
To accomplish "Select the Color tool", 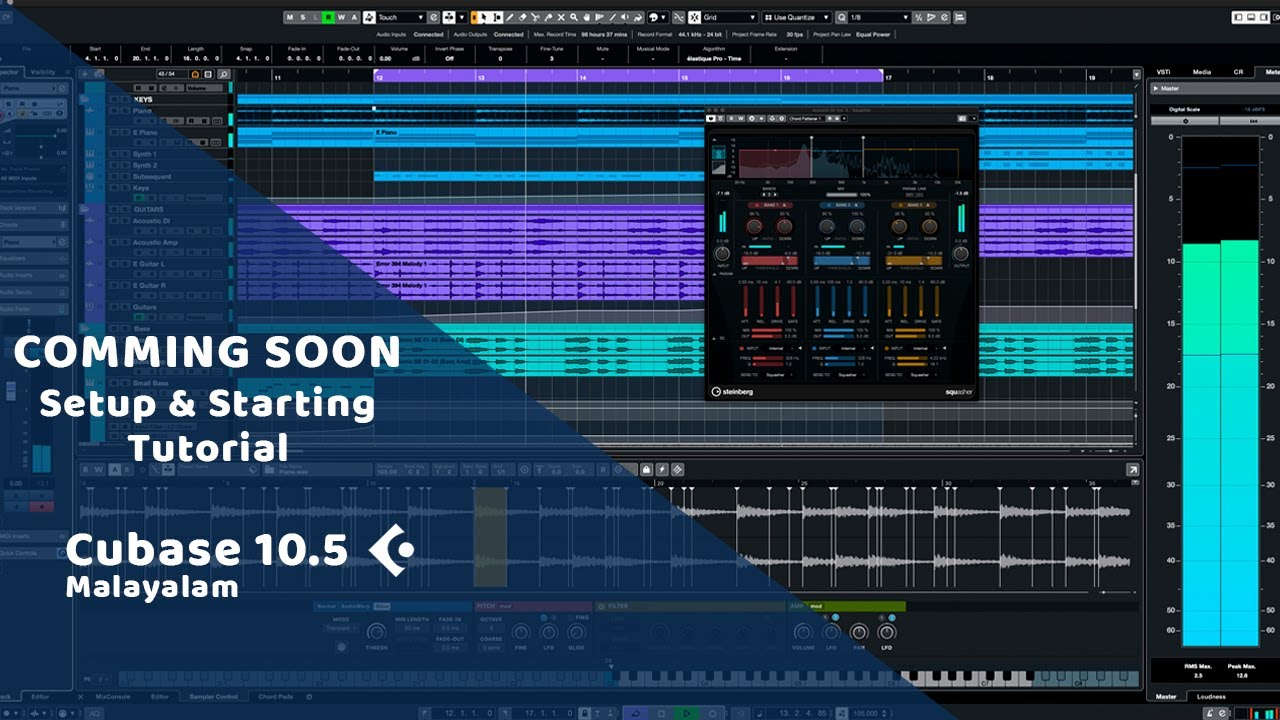I will pyautogui.click(x=638, y=17).
